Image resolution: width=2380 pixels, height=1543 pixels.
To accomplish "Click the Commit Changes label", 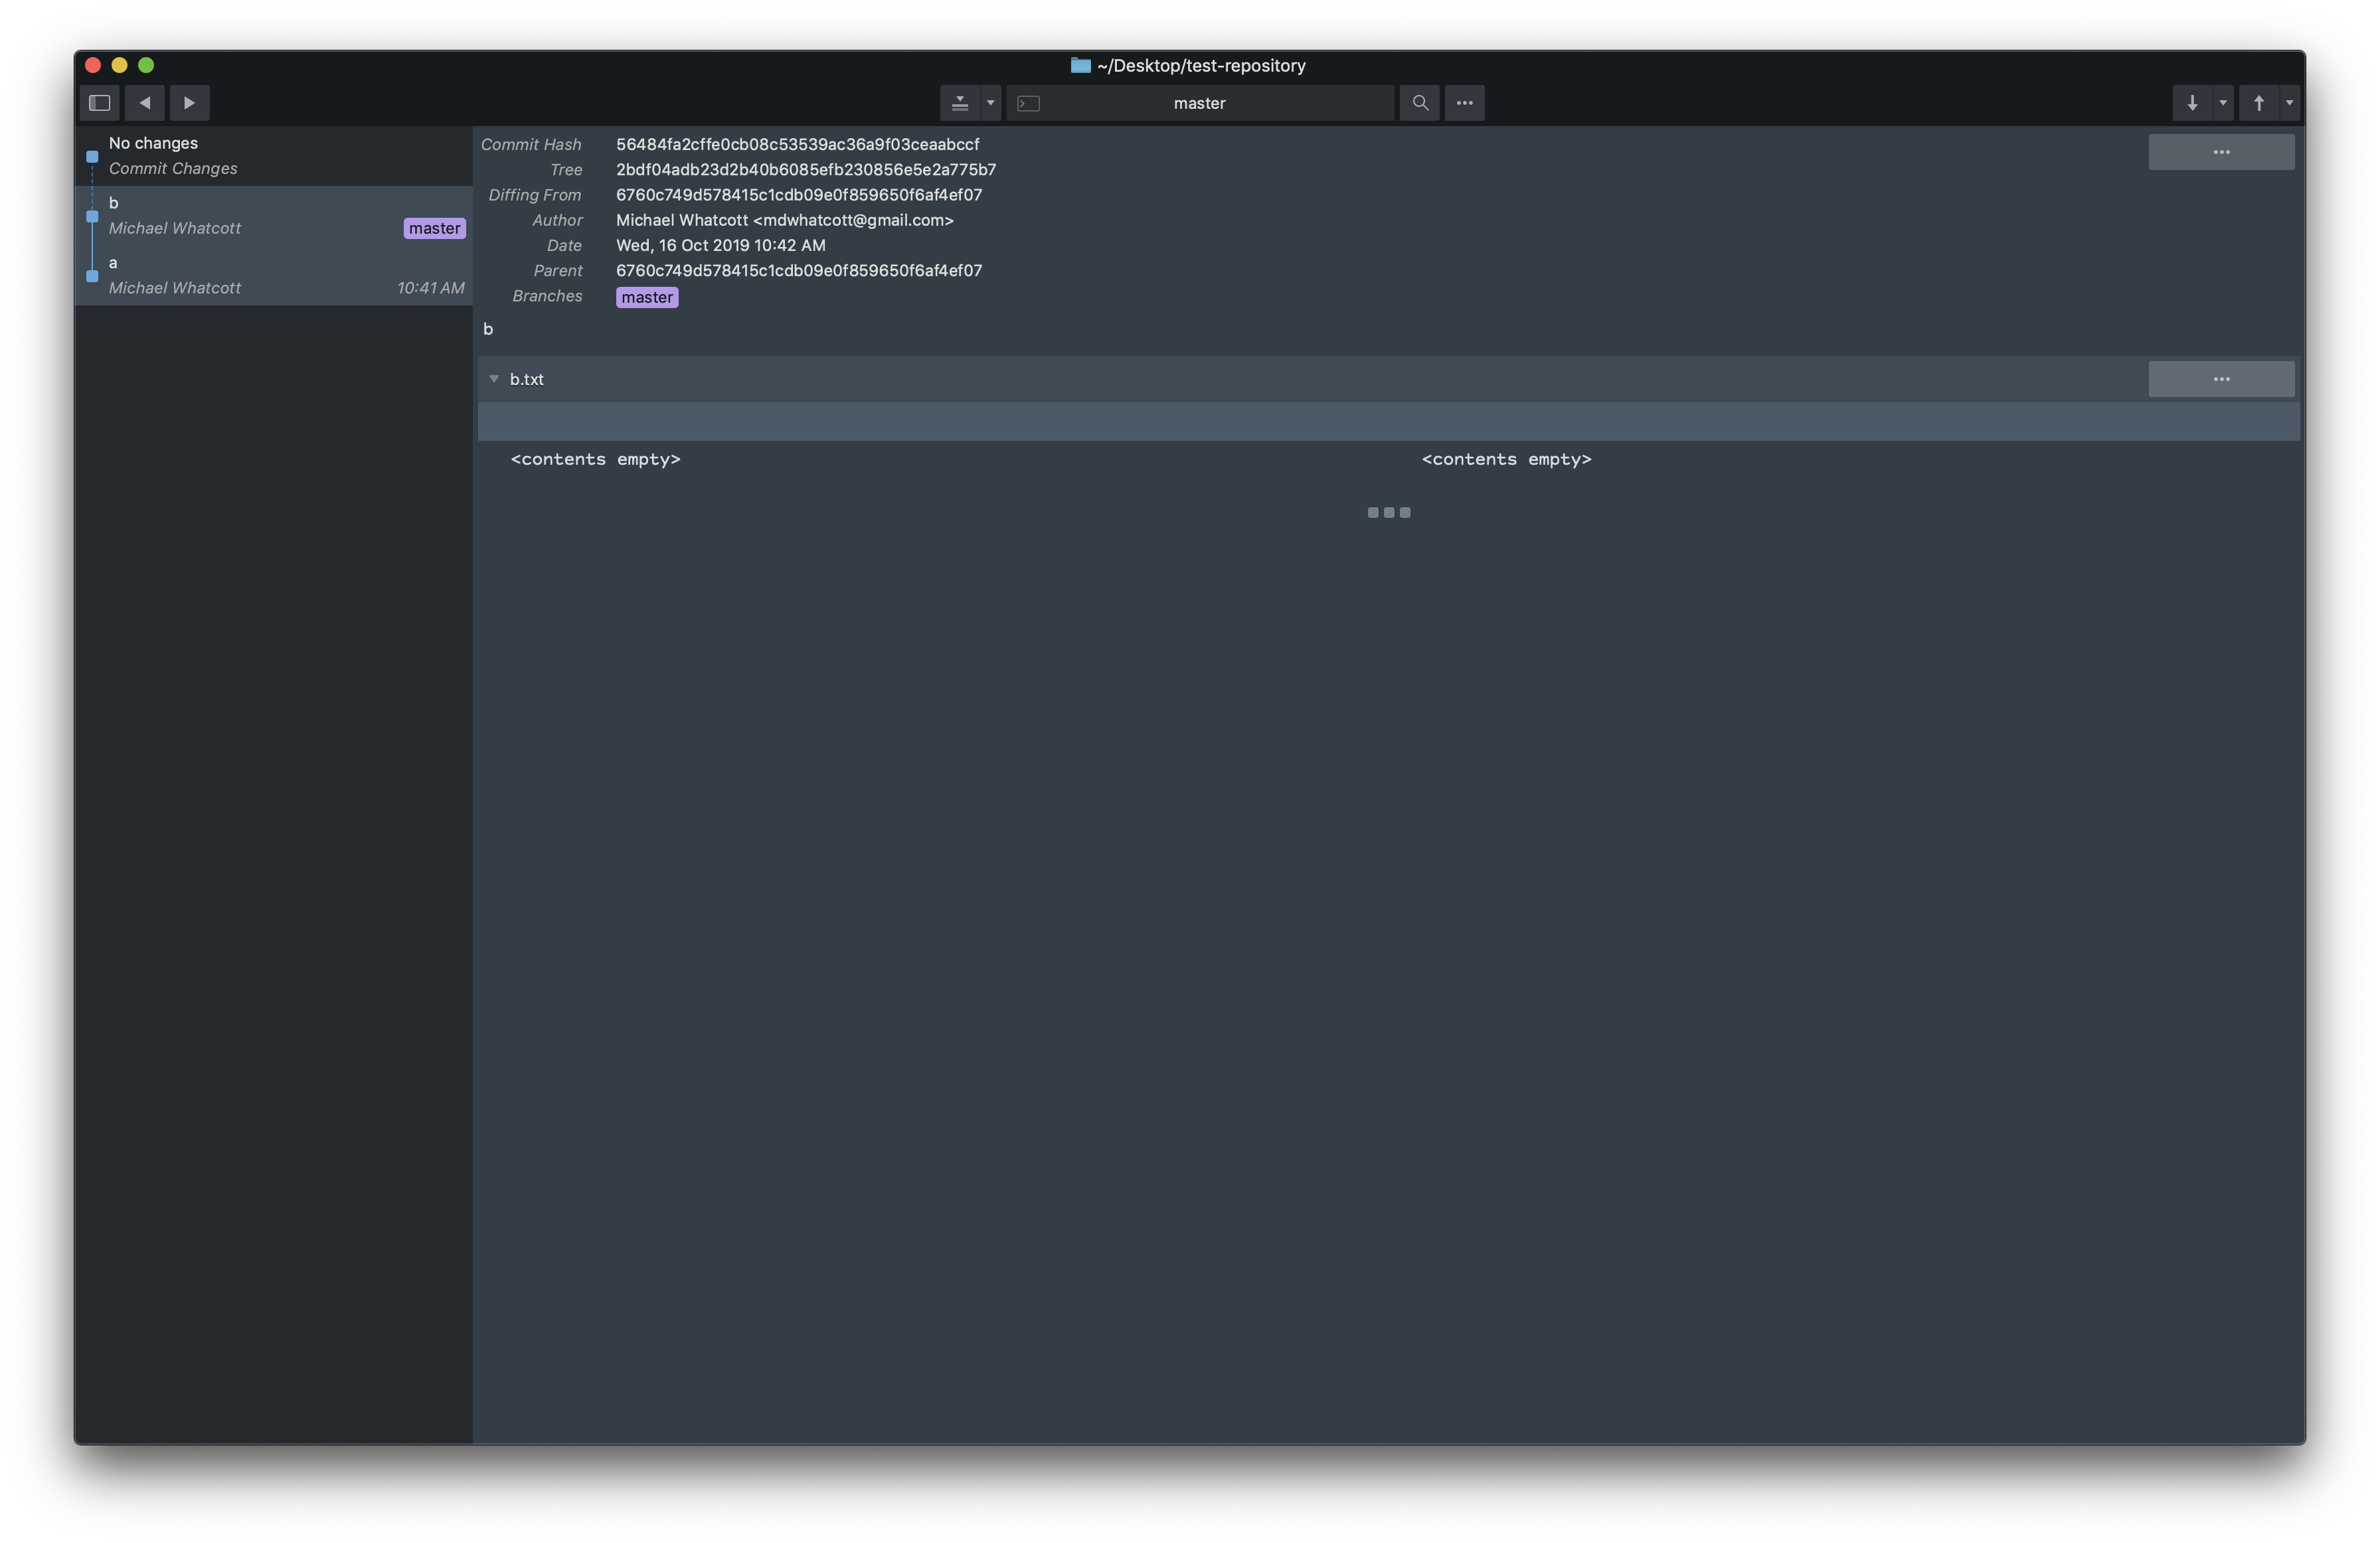I will [173, 169].
